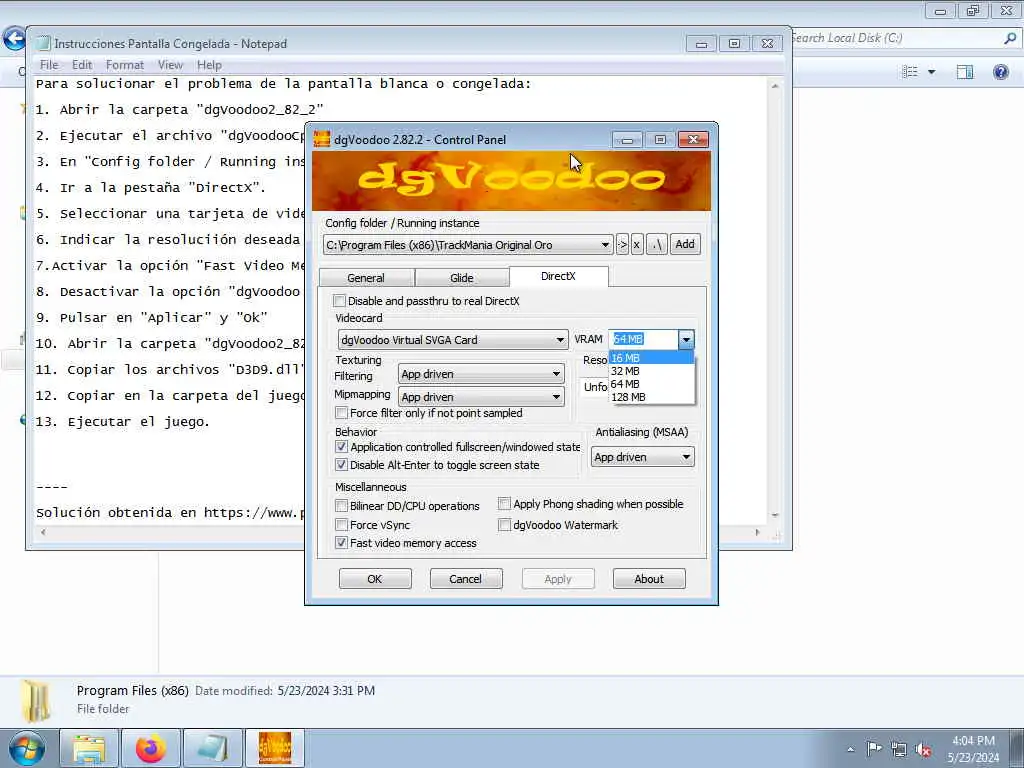This screenshot has height=768, width=1024.
Task: Open Notepad Edit menu
Action: click(x=82, y=65)
